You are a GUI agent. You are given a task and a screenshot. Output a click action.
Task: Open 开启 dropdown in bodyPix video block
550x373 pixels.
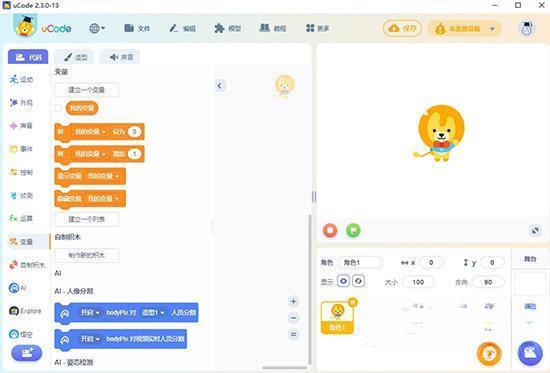(90, 339)
